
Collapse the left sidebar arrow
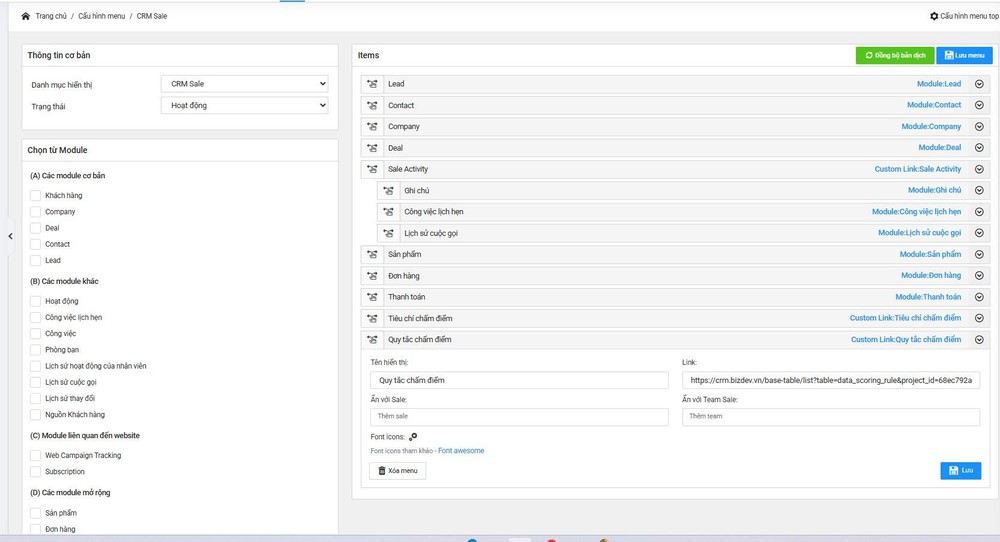10,236
